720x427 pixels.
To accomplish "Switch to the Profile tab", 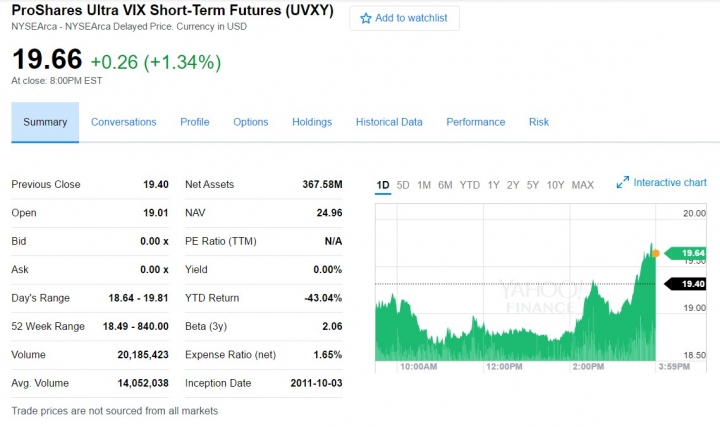I will 195,122.
